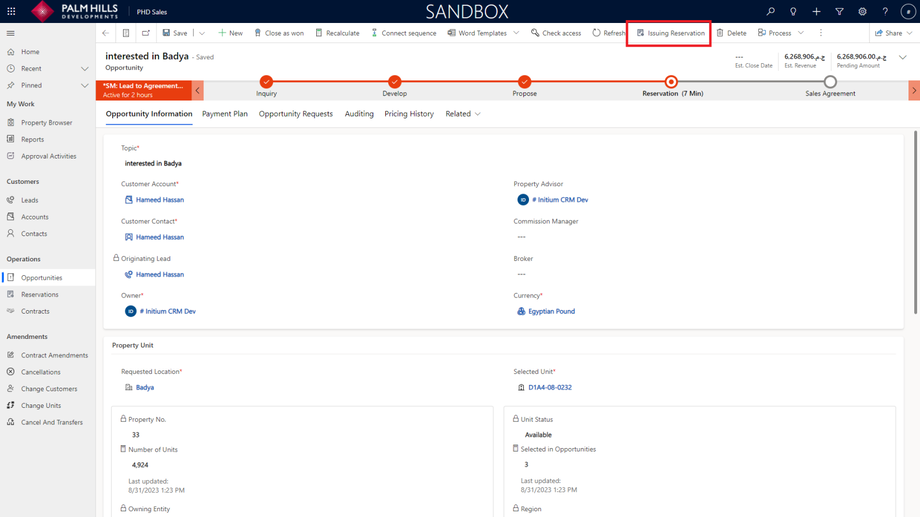The image size is (920, 517).
Task: Advance process bar with right arrow
Action: coord(914,90)
